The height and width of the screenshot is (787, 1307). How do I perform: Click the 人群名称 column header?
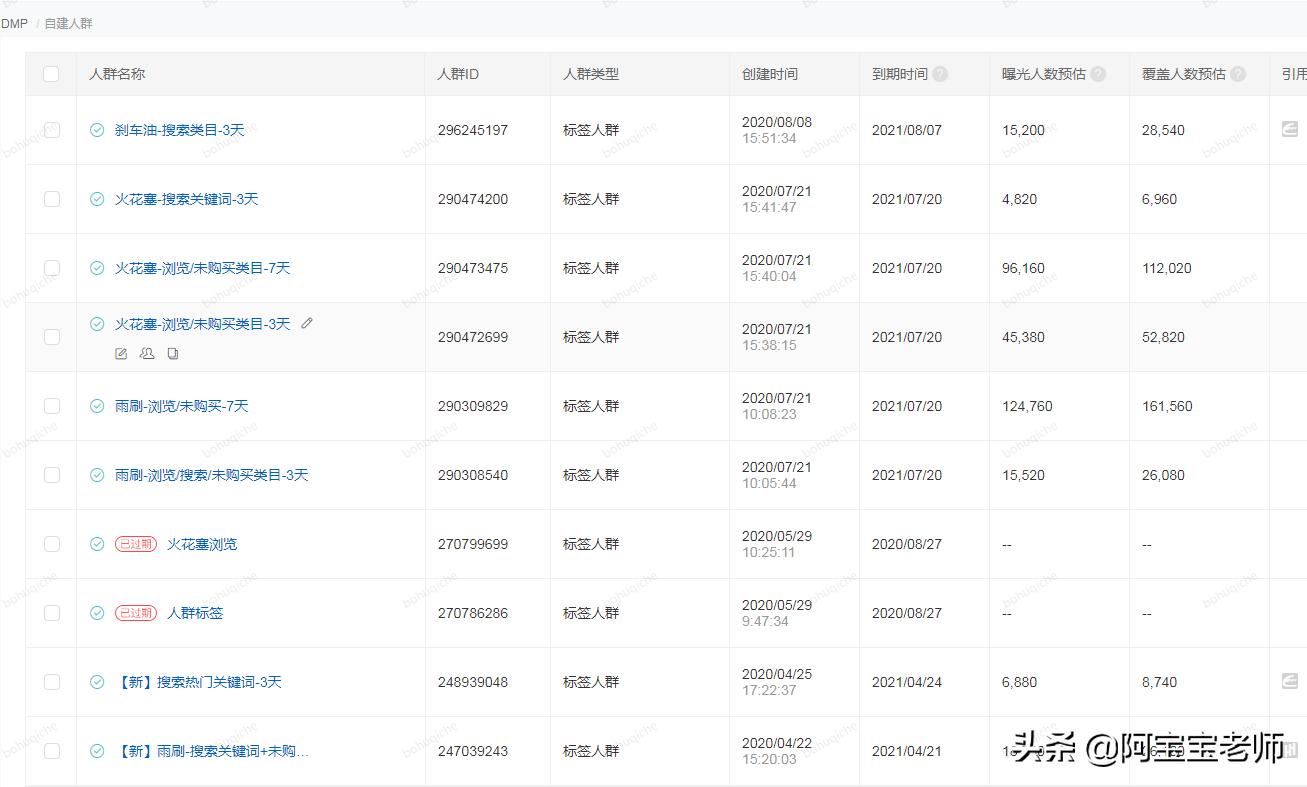(x=117, y=74)
